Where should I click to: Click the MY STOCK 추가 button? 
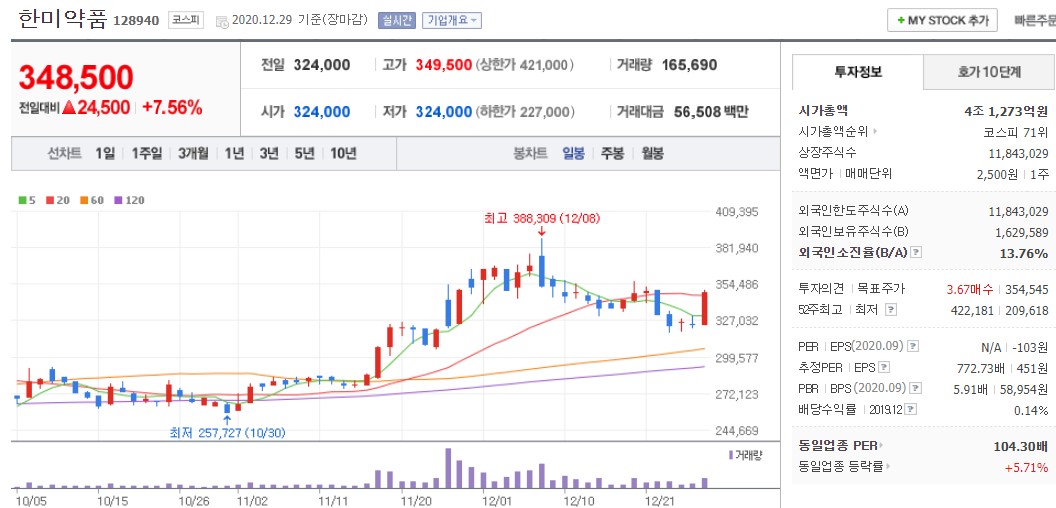point(942,20)
